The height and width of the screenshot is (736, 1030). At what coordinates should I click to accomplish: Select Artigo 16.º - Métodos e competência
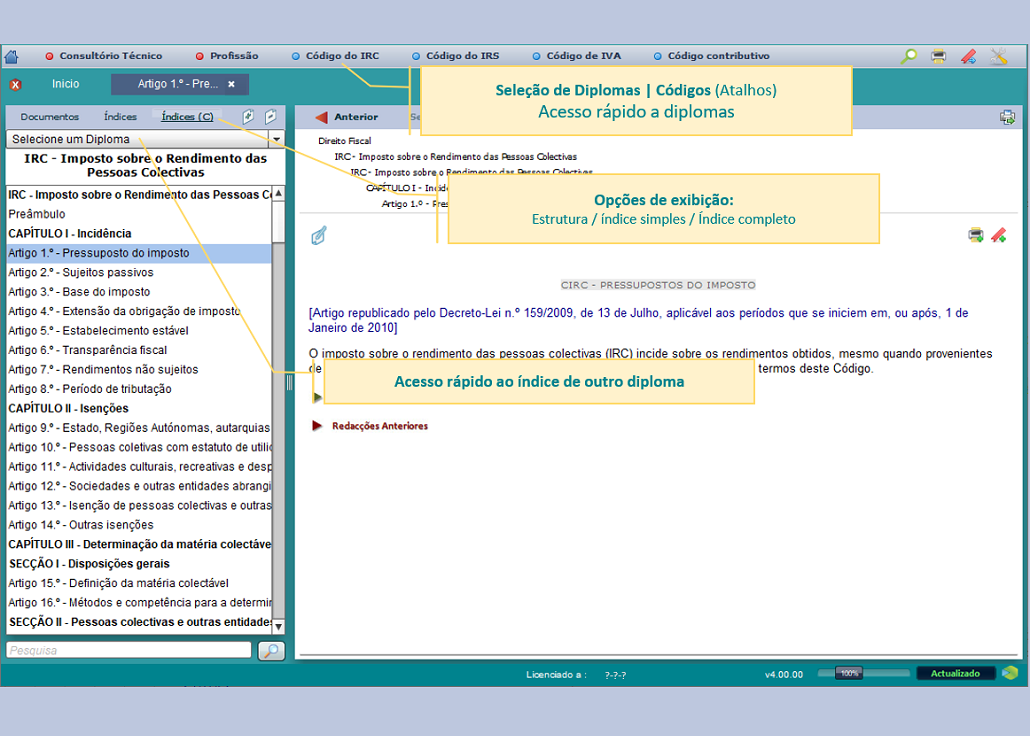click(x=139, y=603)
